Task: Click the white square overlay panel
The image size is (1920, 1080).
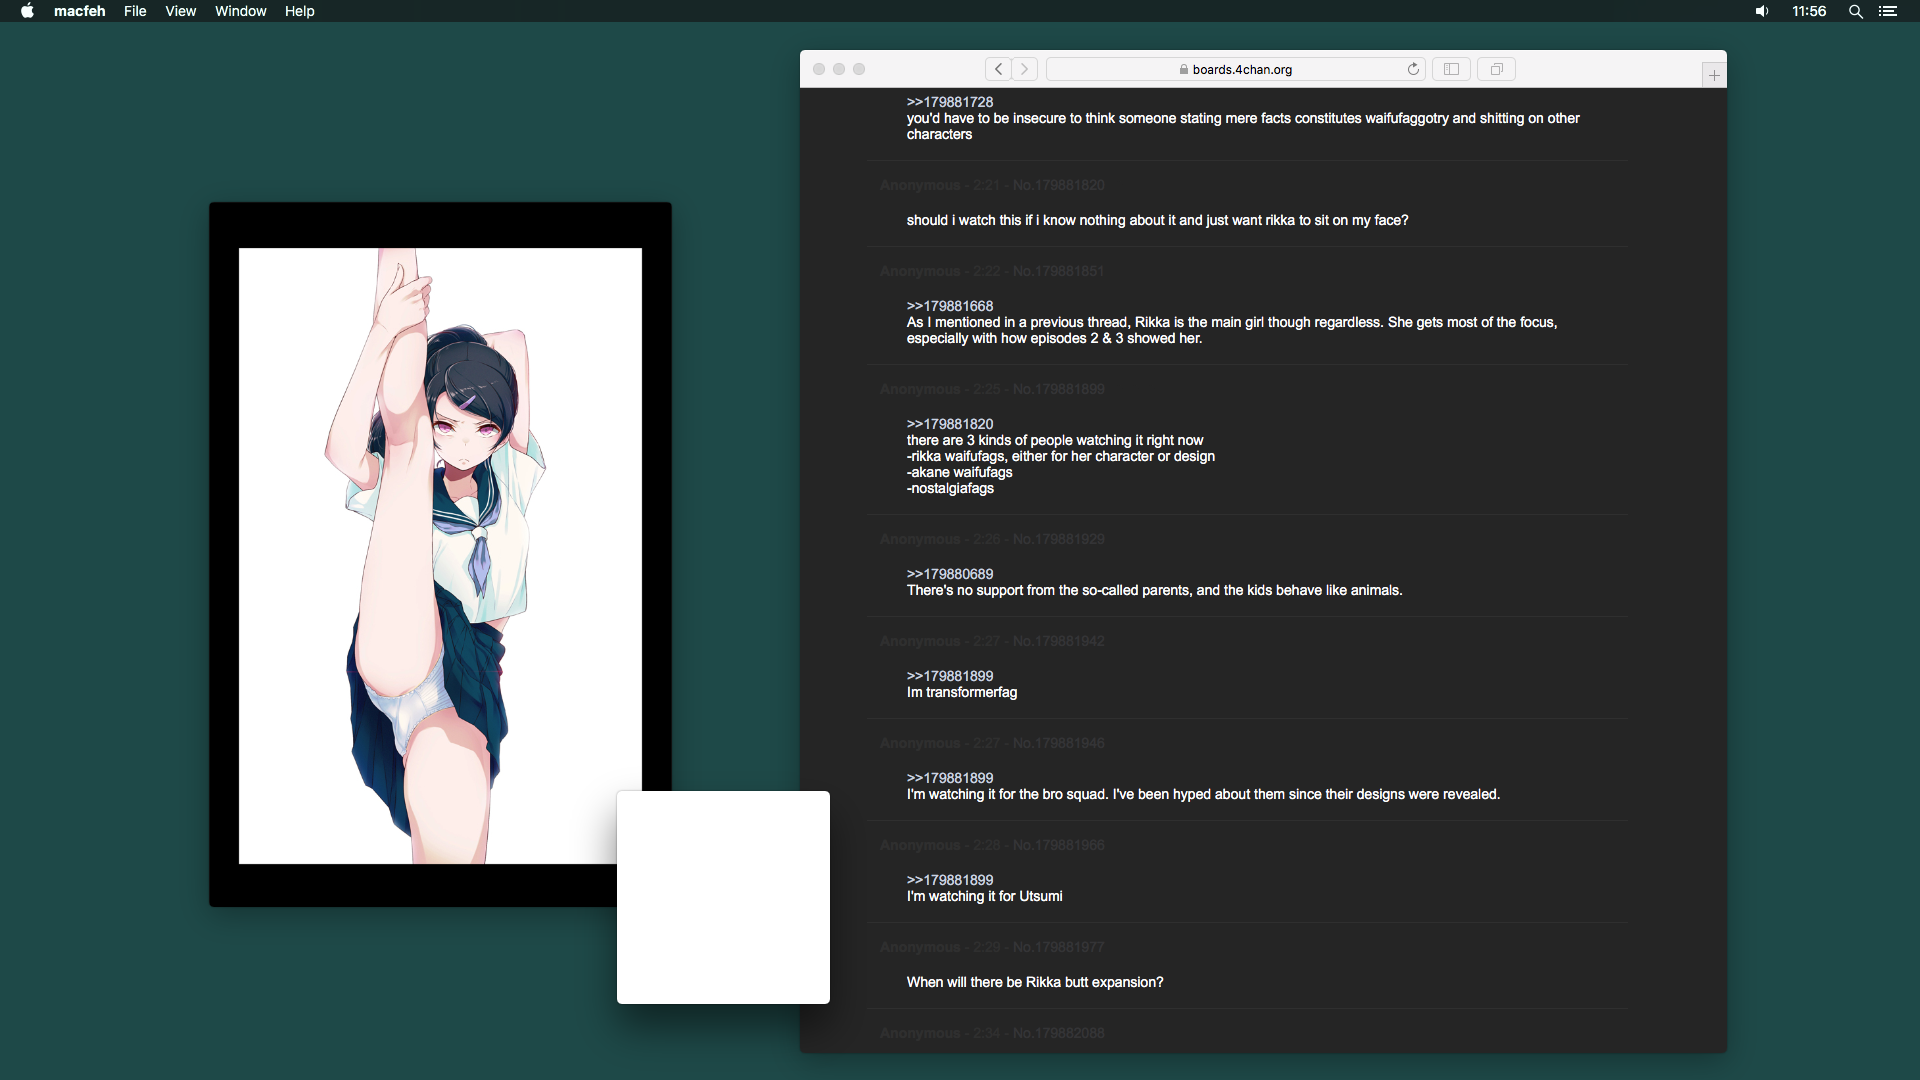Action: (723, 897)
